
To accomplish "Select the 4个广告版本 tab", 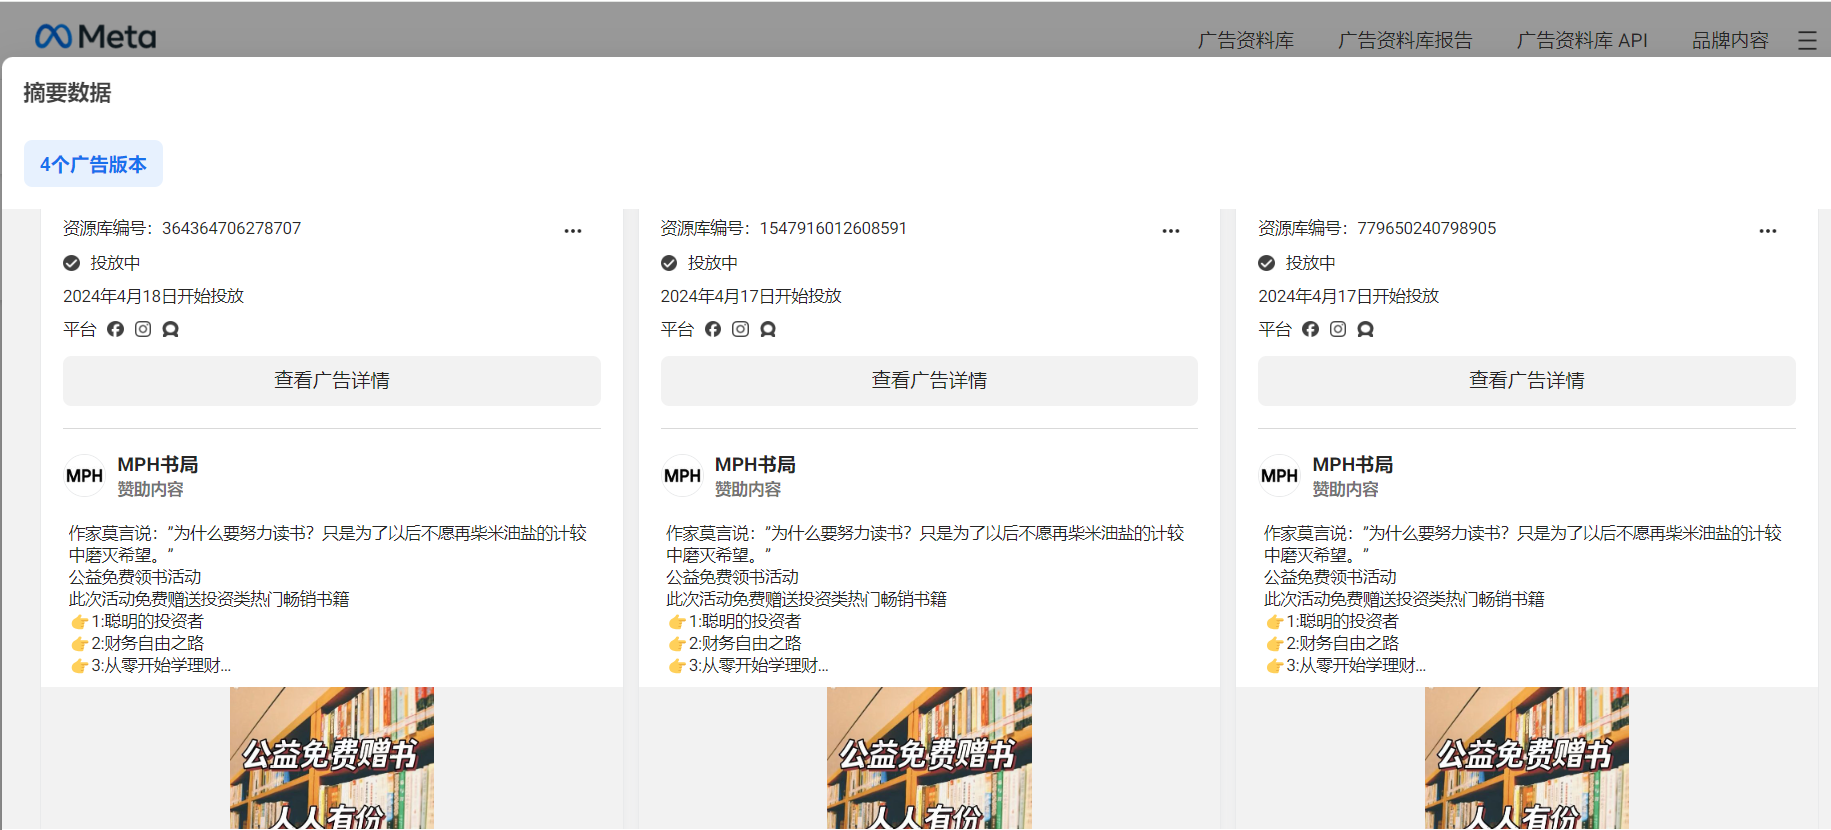I will tap(93, 164).
